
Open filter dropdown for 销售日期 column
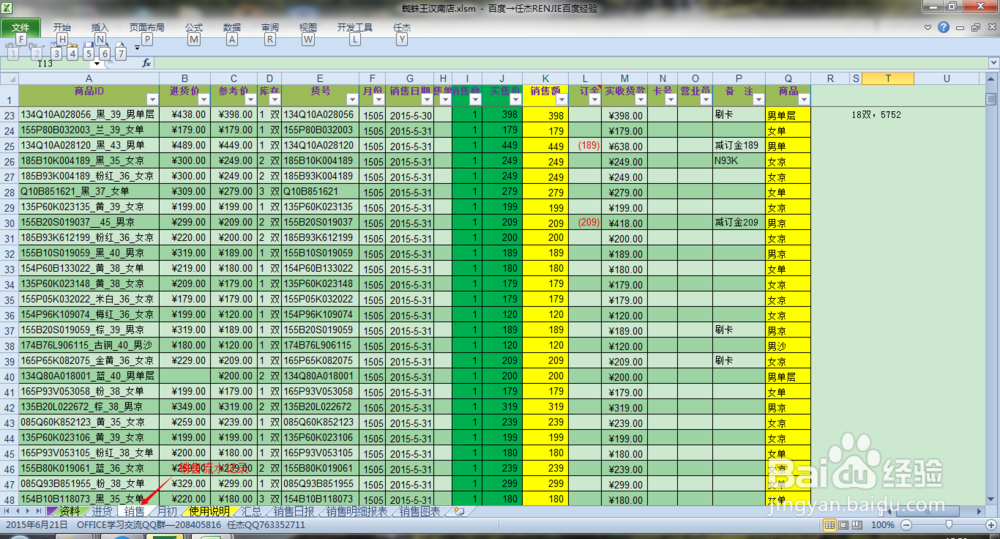click(x=427, y=100)
